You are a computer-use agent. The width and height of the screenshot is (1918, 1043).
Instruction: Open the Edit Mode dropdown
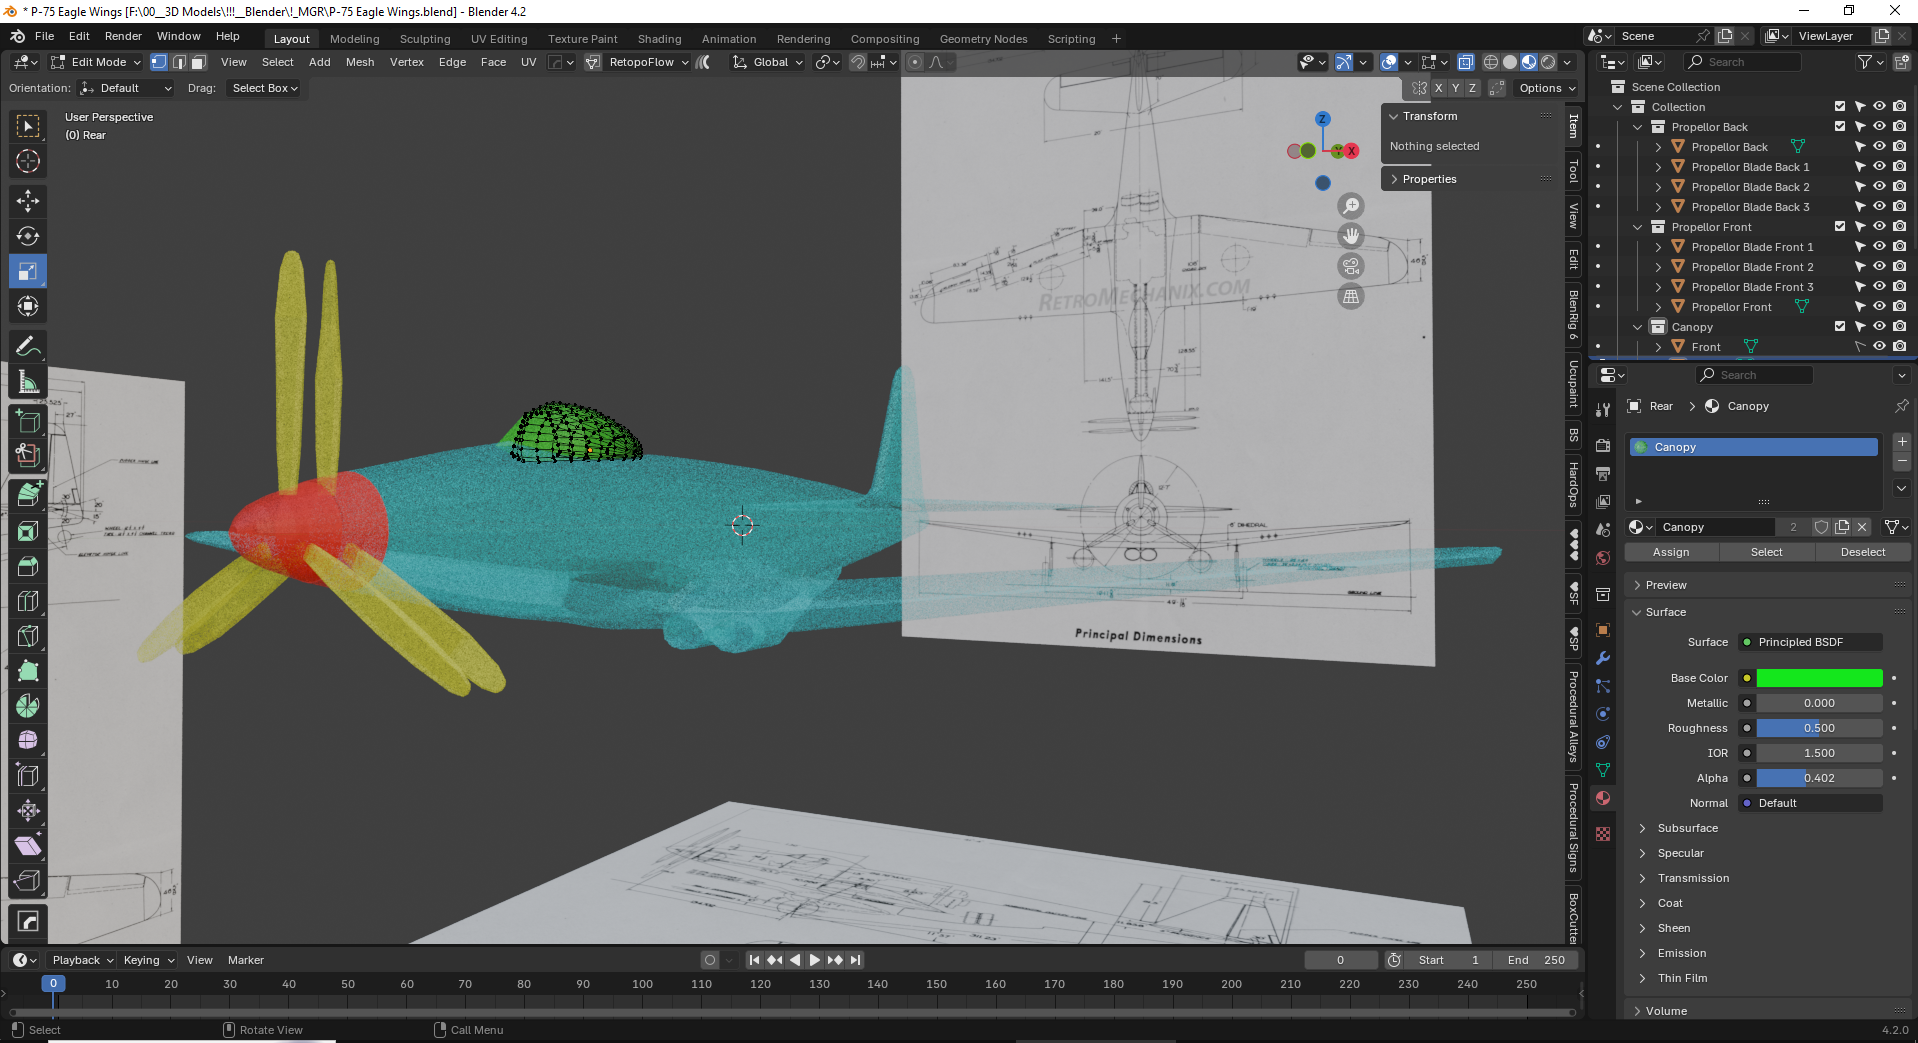[97, 62]
